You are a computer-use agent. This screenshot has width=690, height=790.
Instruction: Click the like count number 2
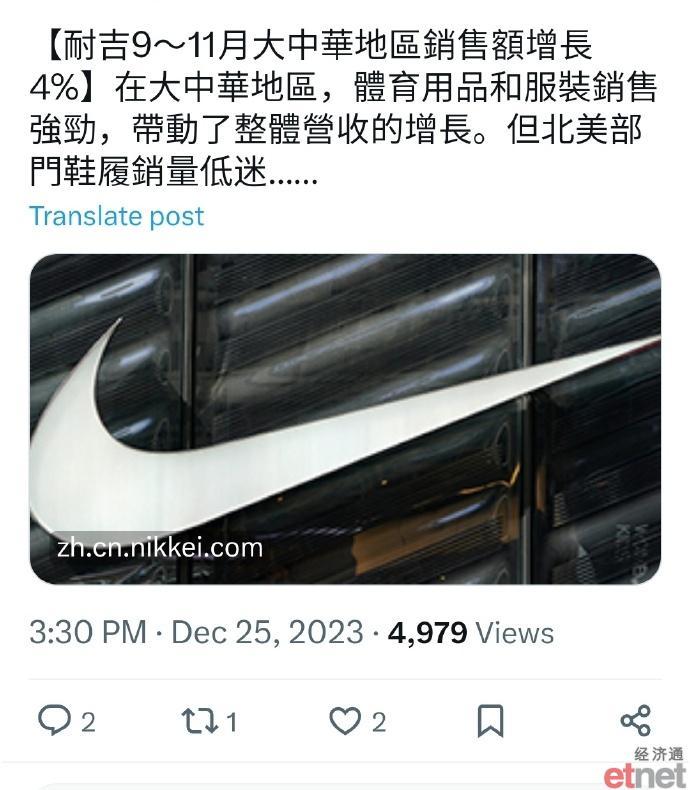coord(379,722)
